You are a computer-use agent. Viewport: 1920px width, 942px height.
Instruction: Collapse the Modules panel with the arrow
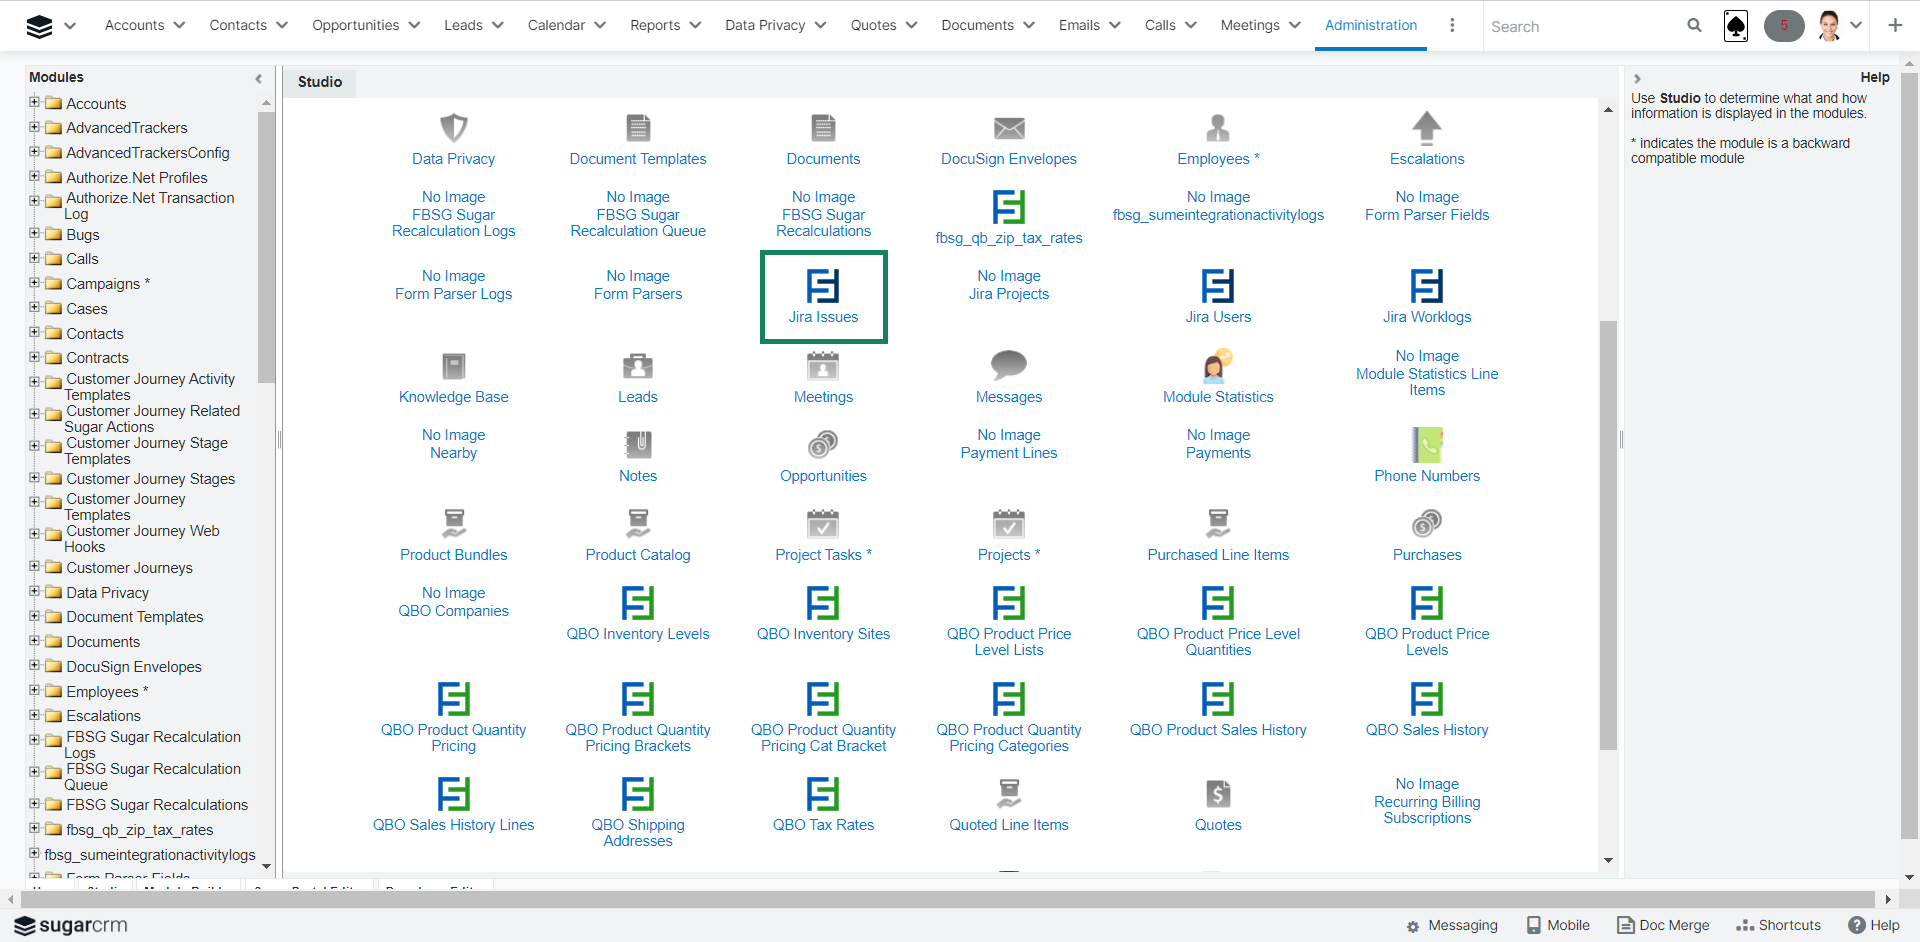coord(258,78)
